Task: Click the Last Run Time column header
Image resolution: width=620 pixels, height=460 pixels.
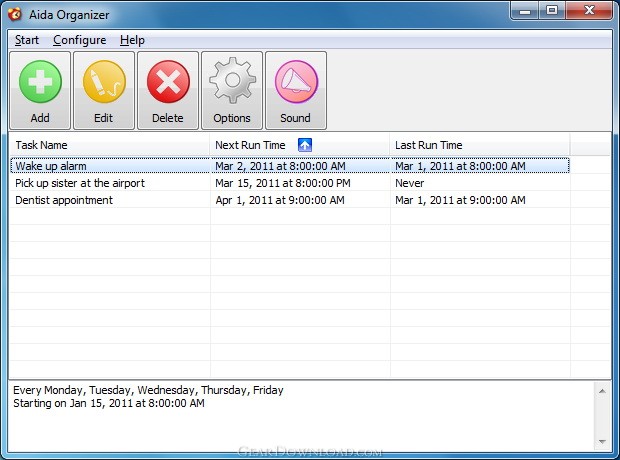Action: click(479, 145)
